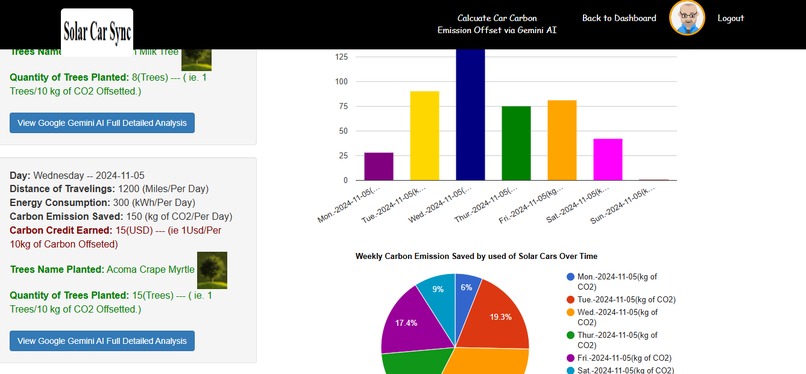Select the green Thursday bar in chart
This screenshot has width=806, height=374.
coord(516,143)
